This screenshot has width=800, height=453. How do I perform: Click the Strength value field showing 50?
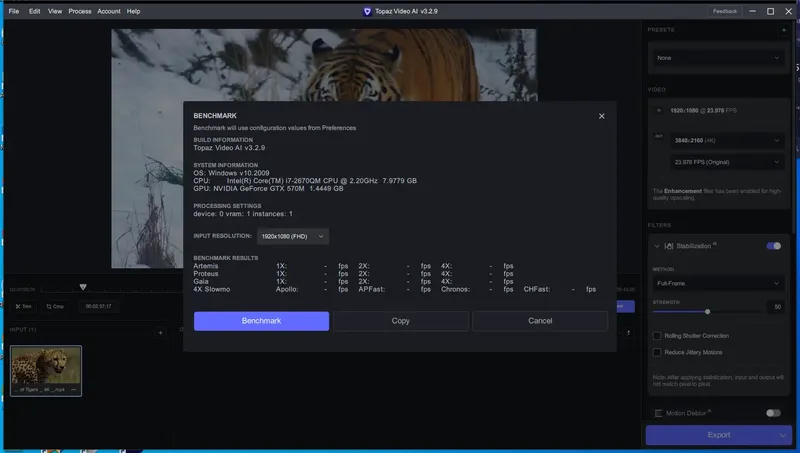coord(777,307)
